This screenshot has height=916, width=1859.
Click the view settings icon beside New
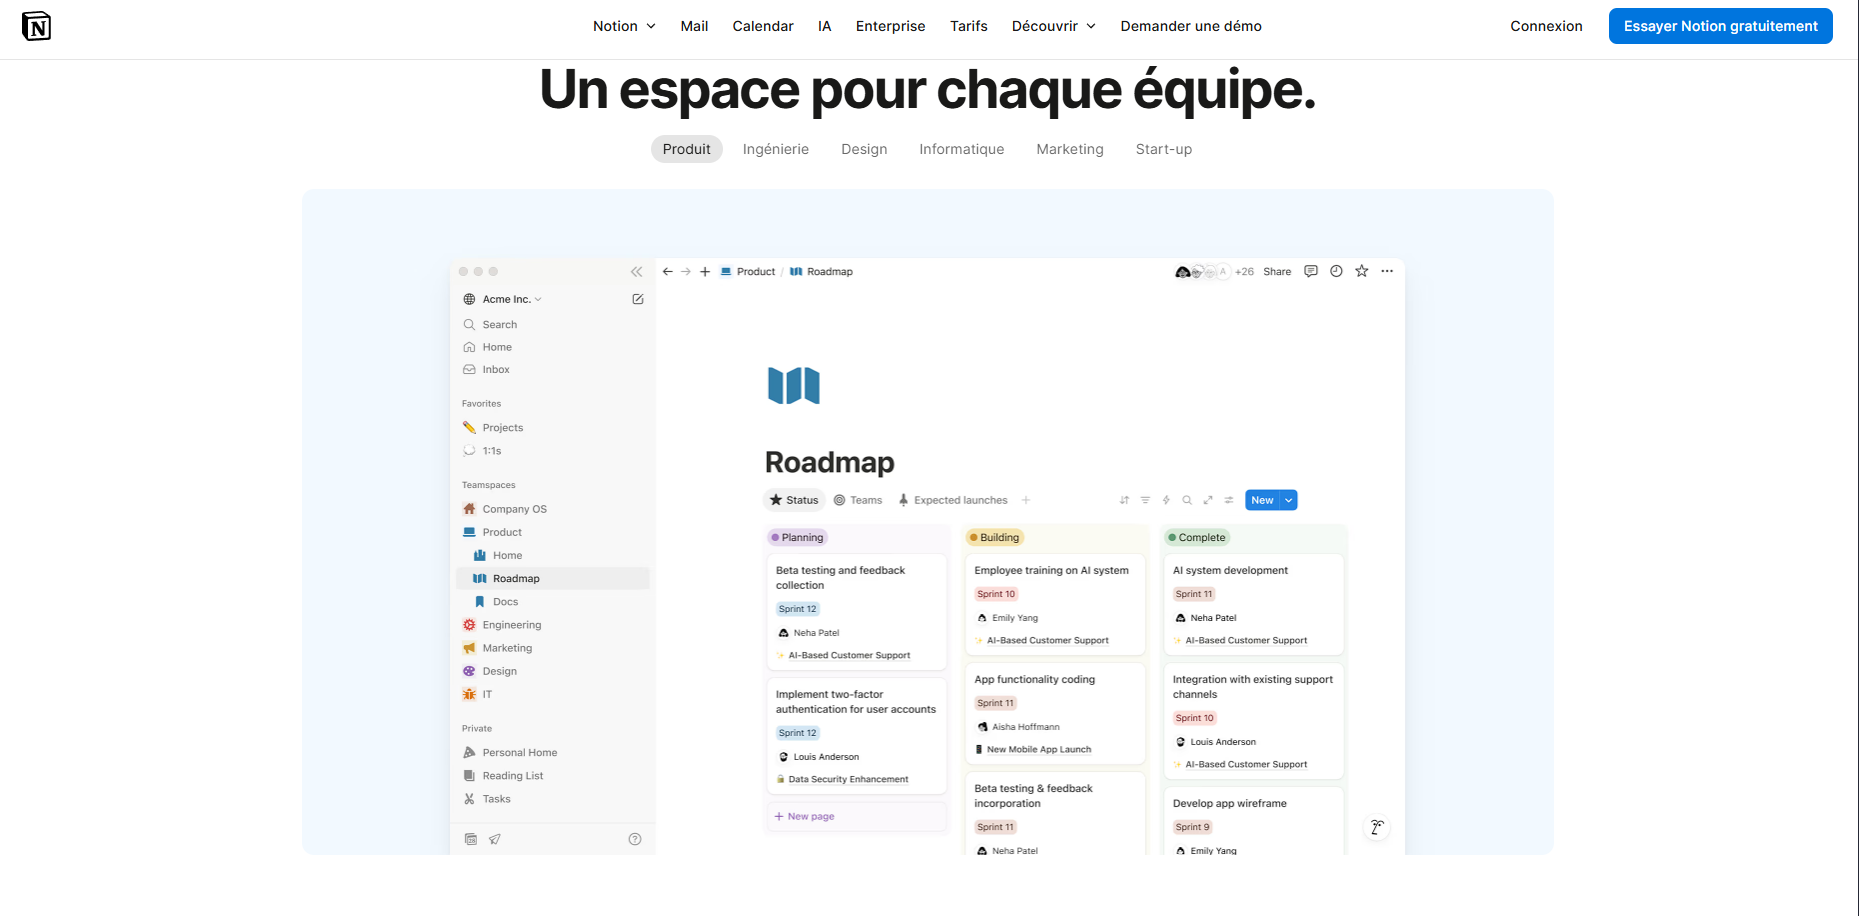point(1229,500)
